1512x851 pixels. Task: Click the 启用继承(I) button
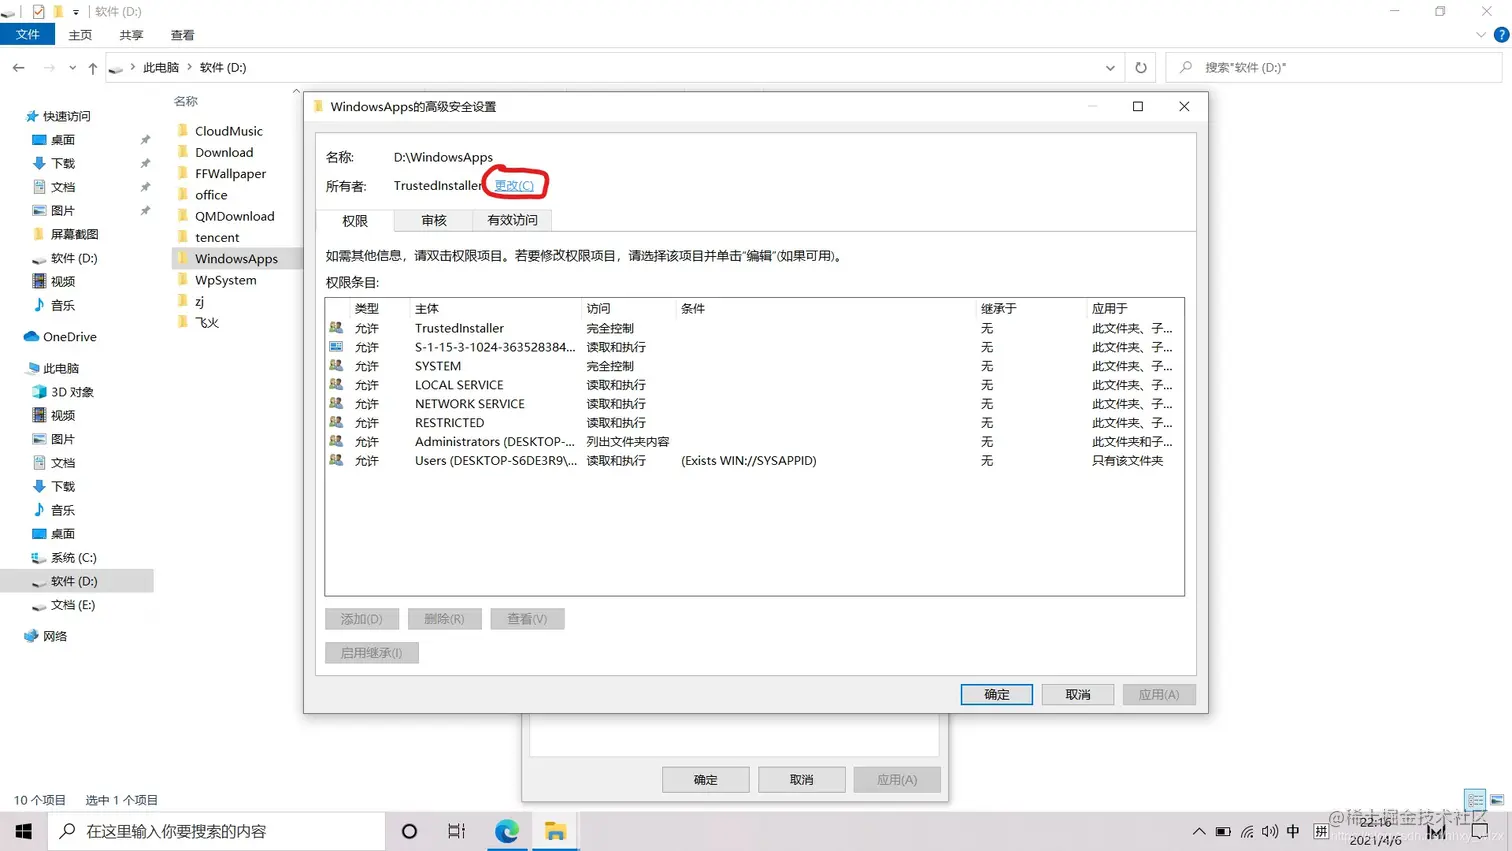click(371, 653)
